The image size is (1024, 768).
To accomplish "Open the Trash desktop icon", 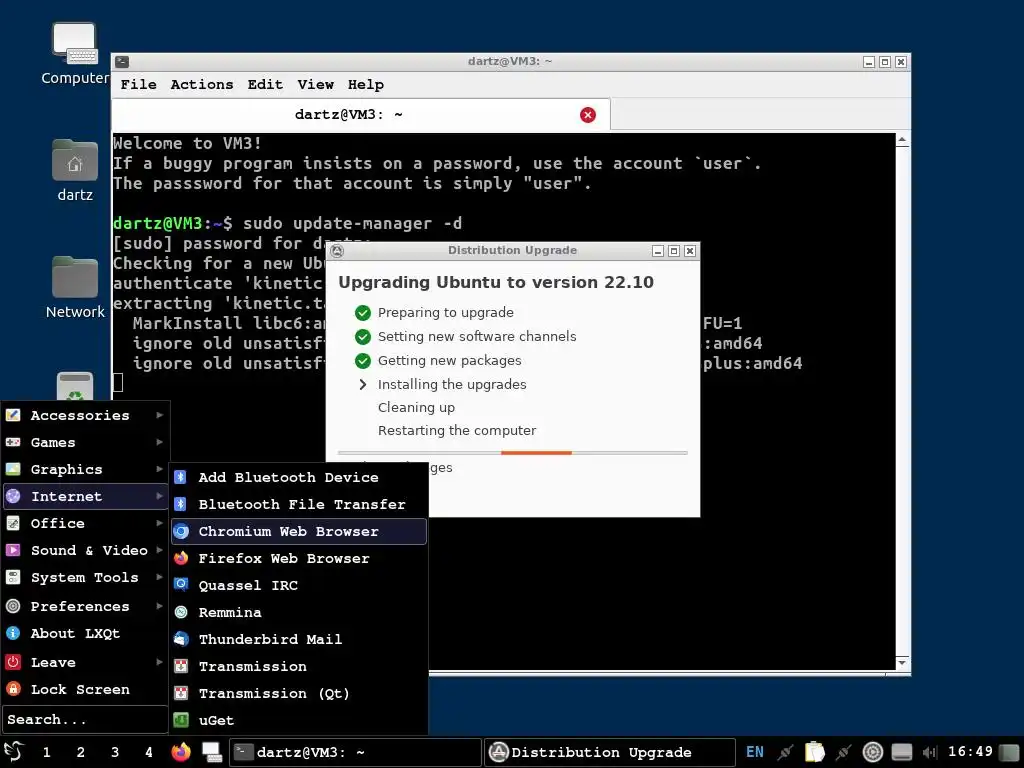I will (x=74, y=387).
